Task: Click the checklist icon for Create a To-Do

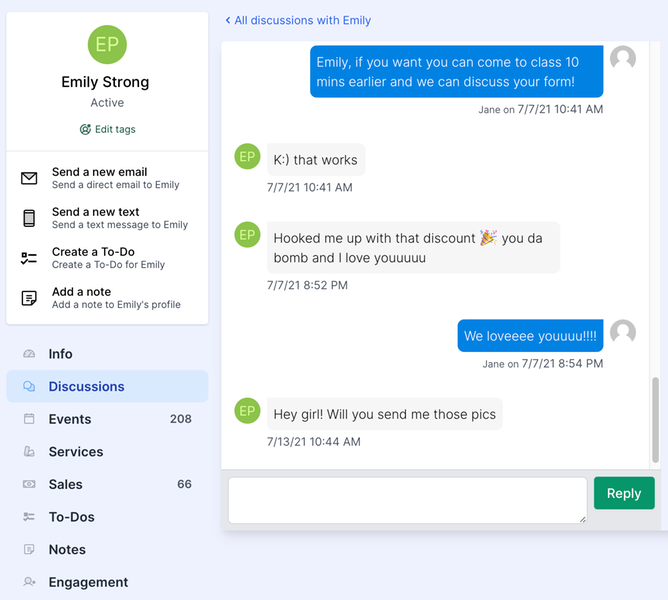Action: pyautogui.click(x=29, y=258)
